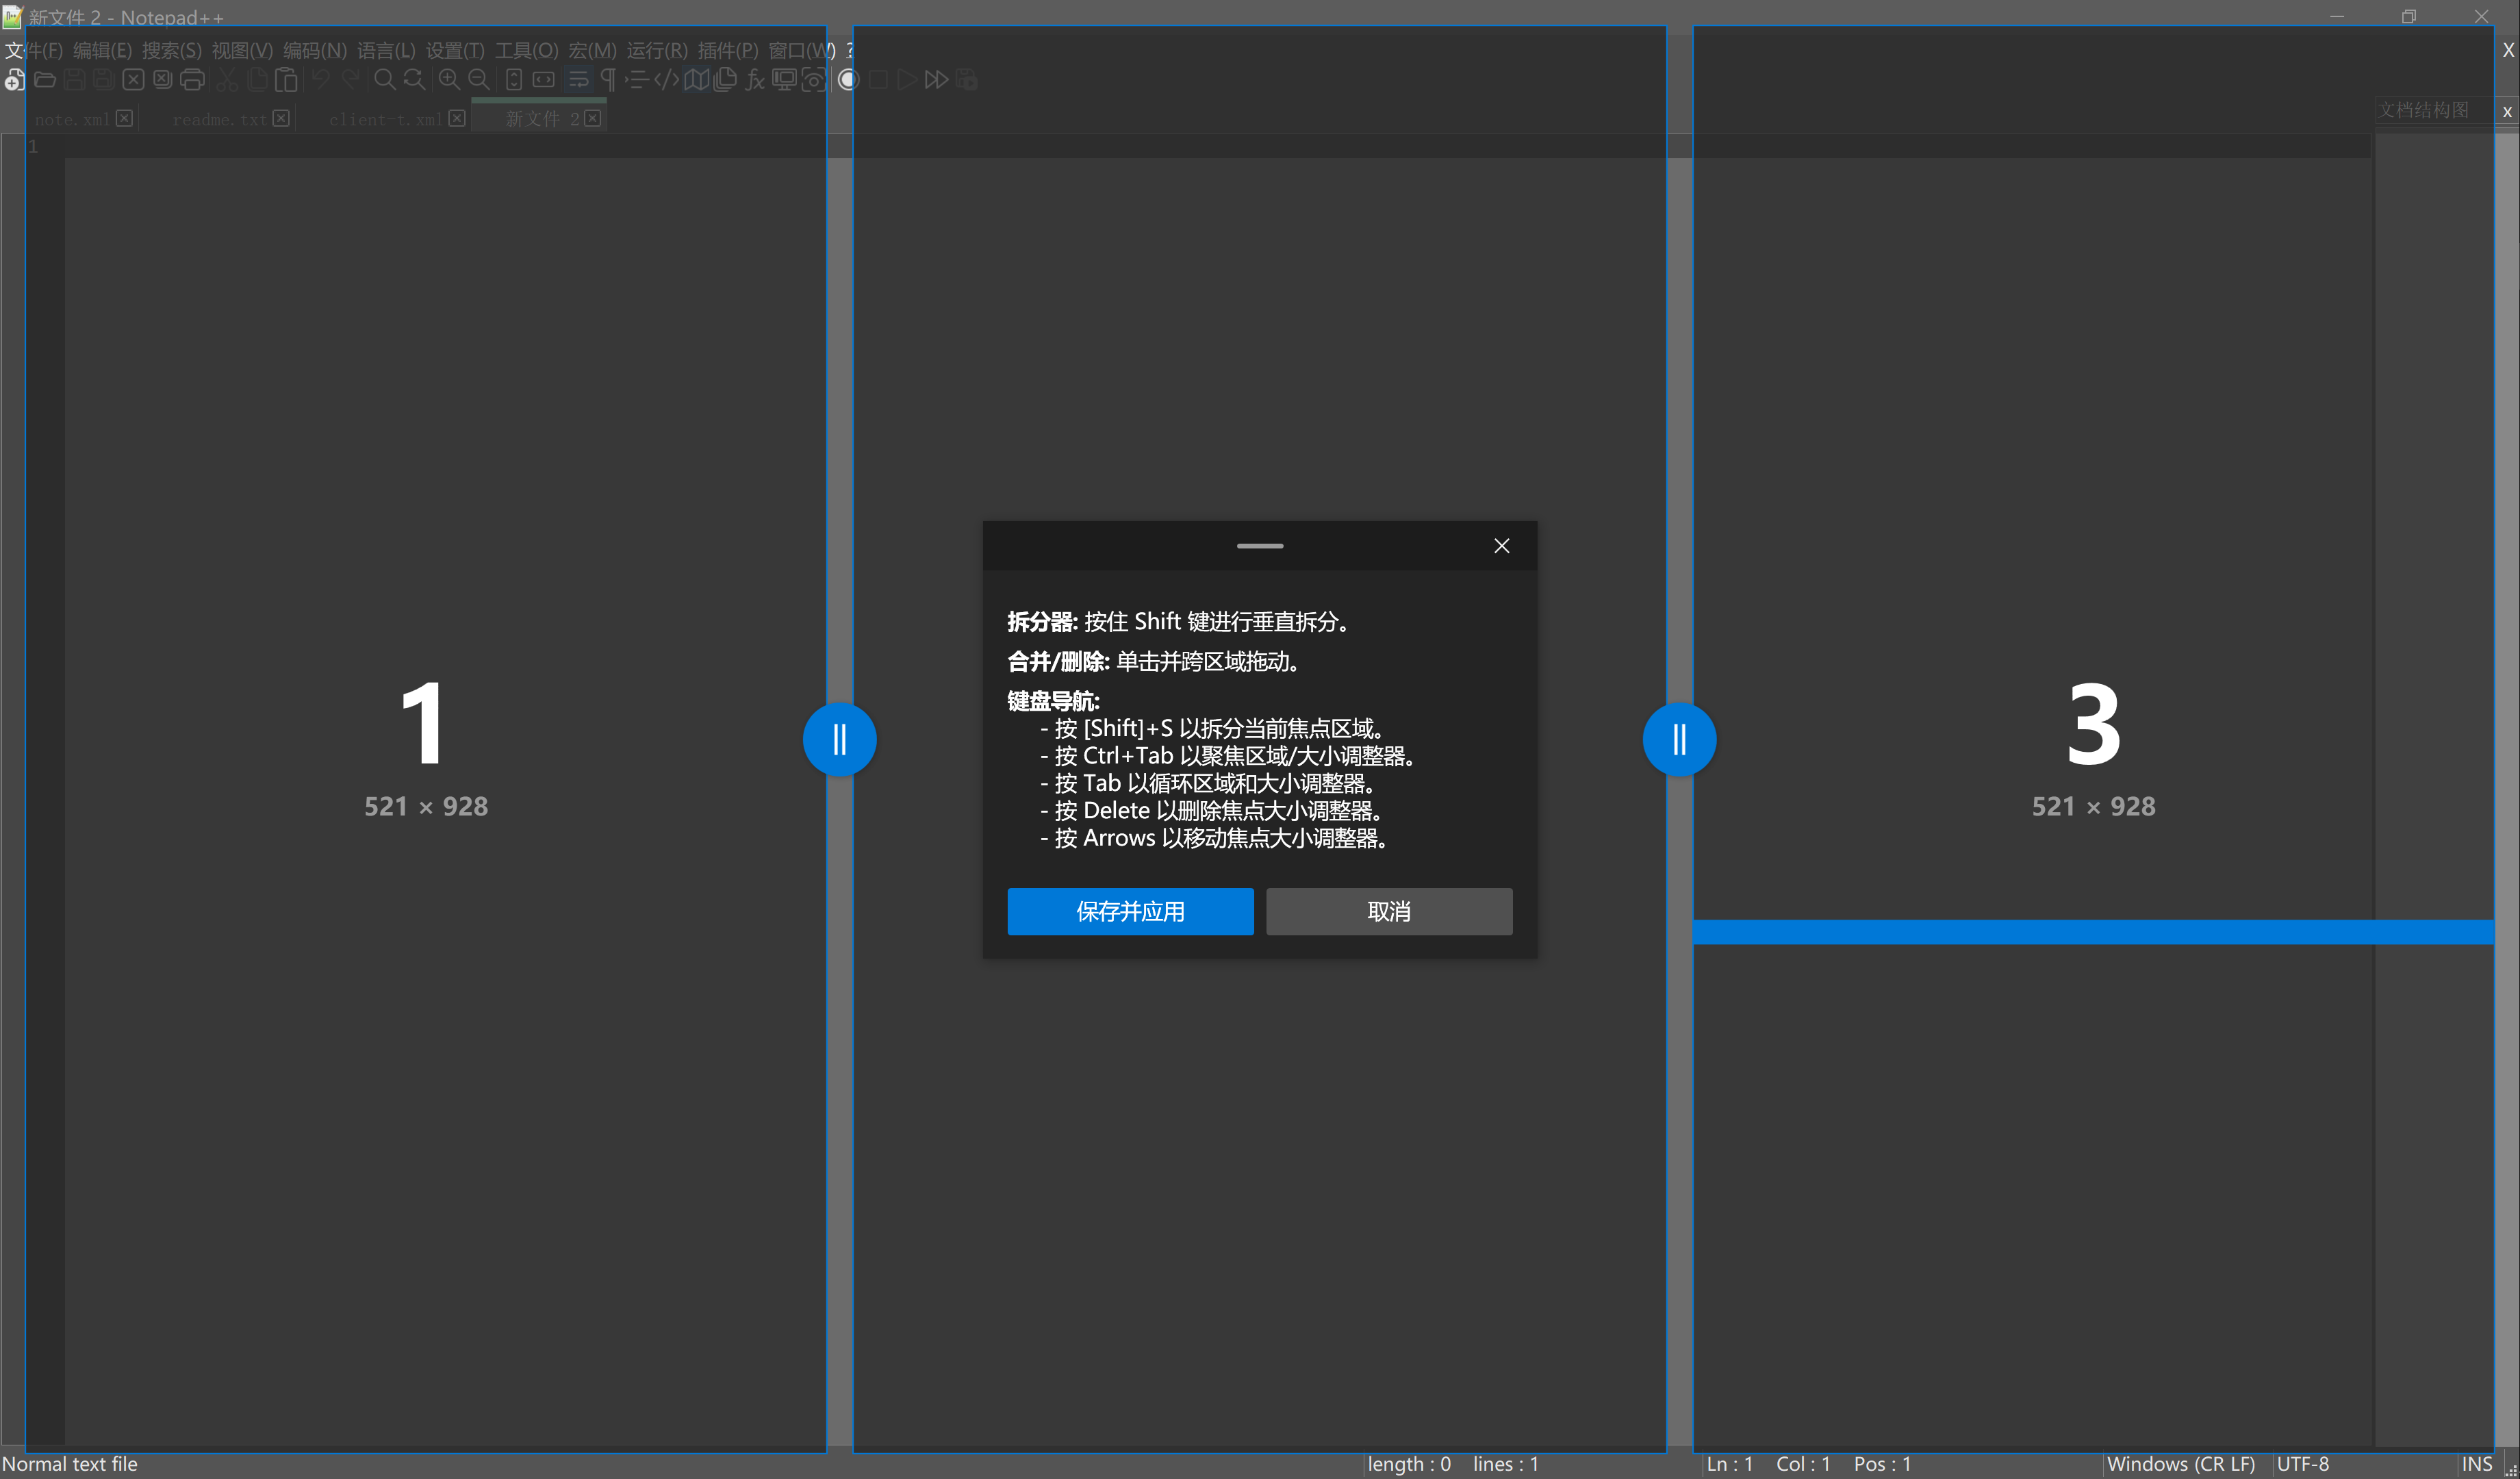Click the split handle between zones 1 and 2
This screenshot has height=1479, width=2520.
pyautogui.click(x=839, y=739)
